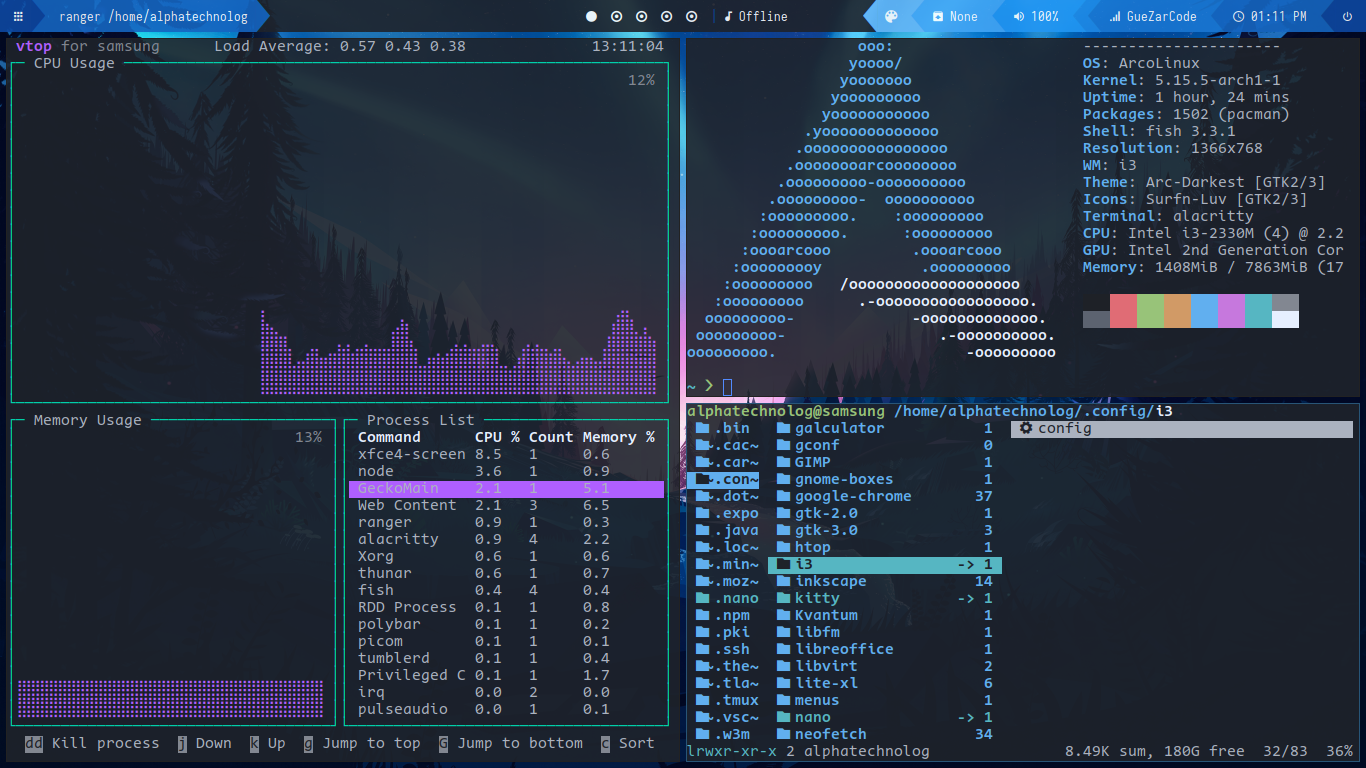Select the libvirt directory in ranger

[x=885, y=666]
